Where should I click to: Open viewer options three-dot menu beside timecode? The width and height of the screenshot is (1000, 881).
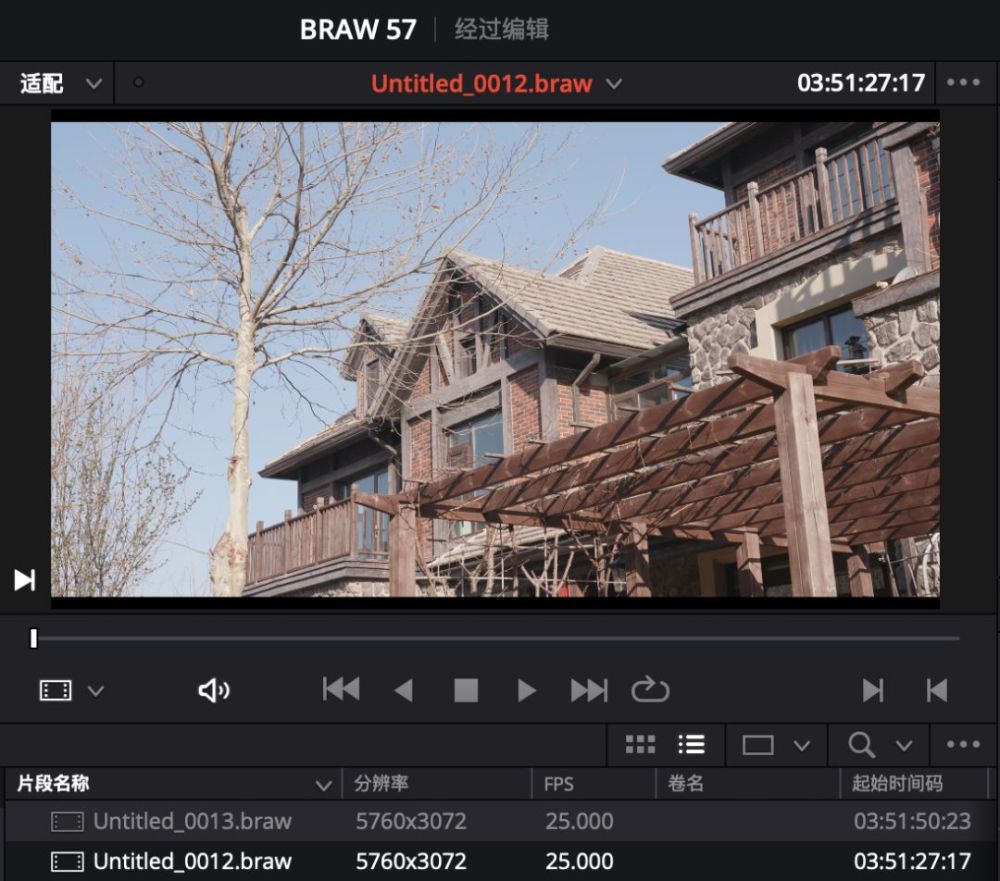[963, 82]
